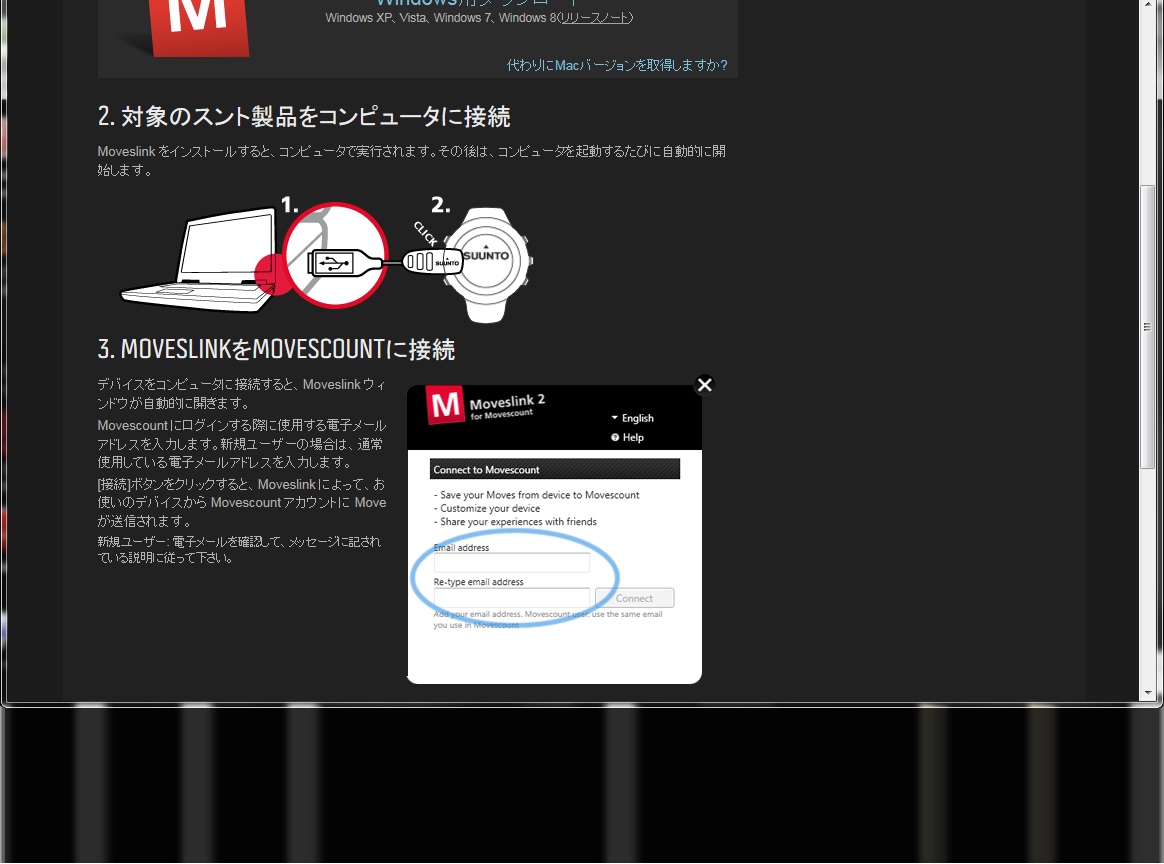The width and height of the screenshot is (1164, 864).
Task: Click text Customize your device
Action: 487,508
